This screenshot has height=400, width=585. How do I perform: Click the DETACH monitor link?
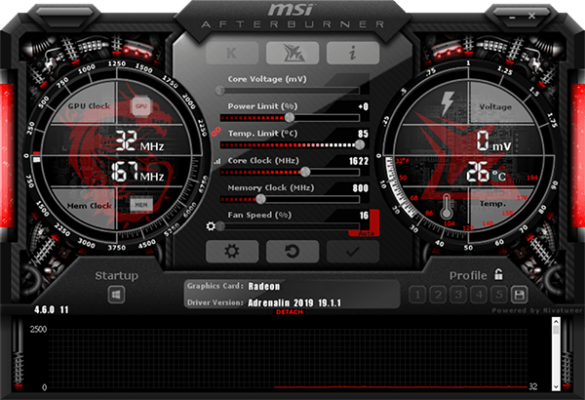(290, 312)
